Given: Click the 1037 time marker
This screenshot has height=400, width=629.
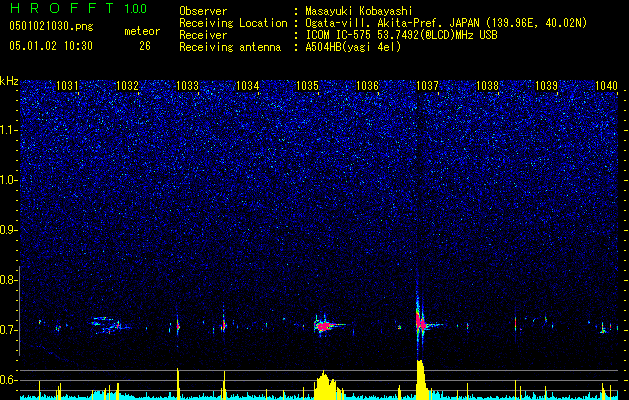Looking at the screenshot, I should pos(427,85).
